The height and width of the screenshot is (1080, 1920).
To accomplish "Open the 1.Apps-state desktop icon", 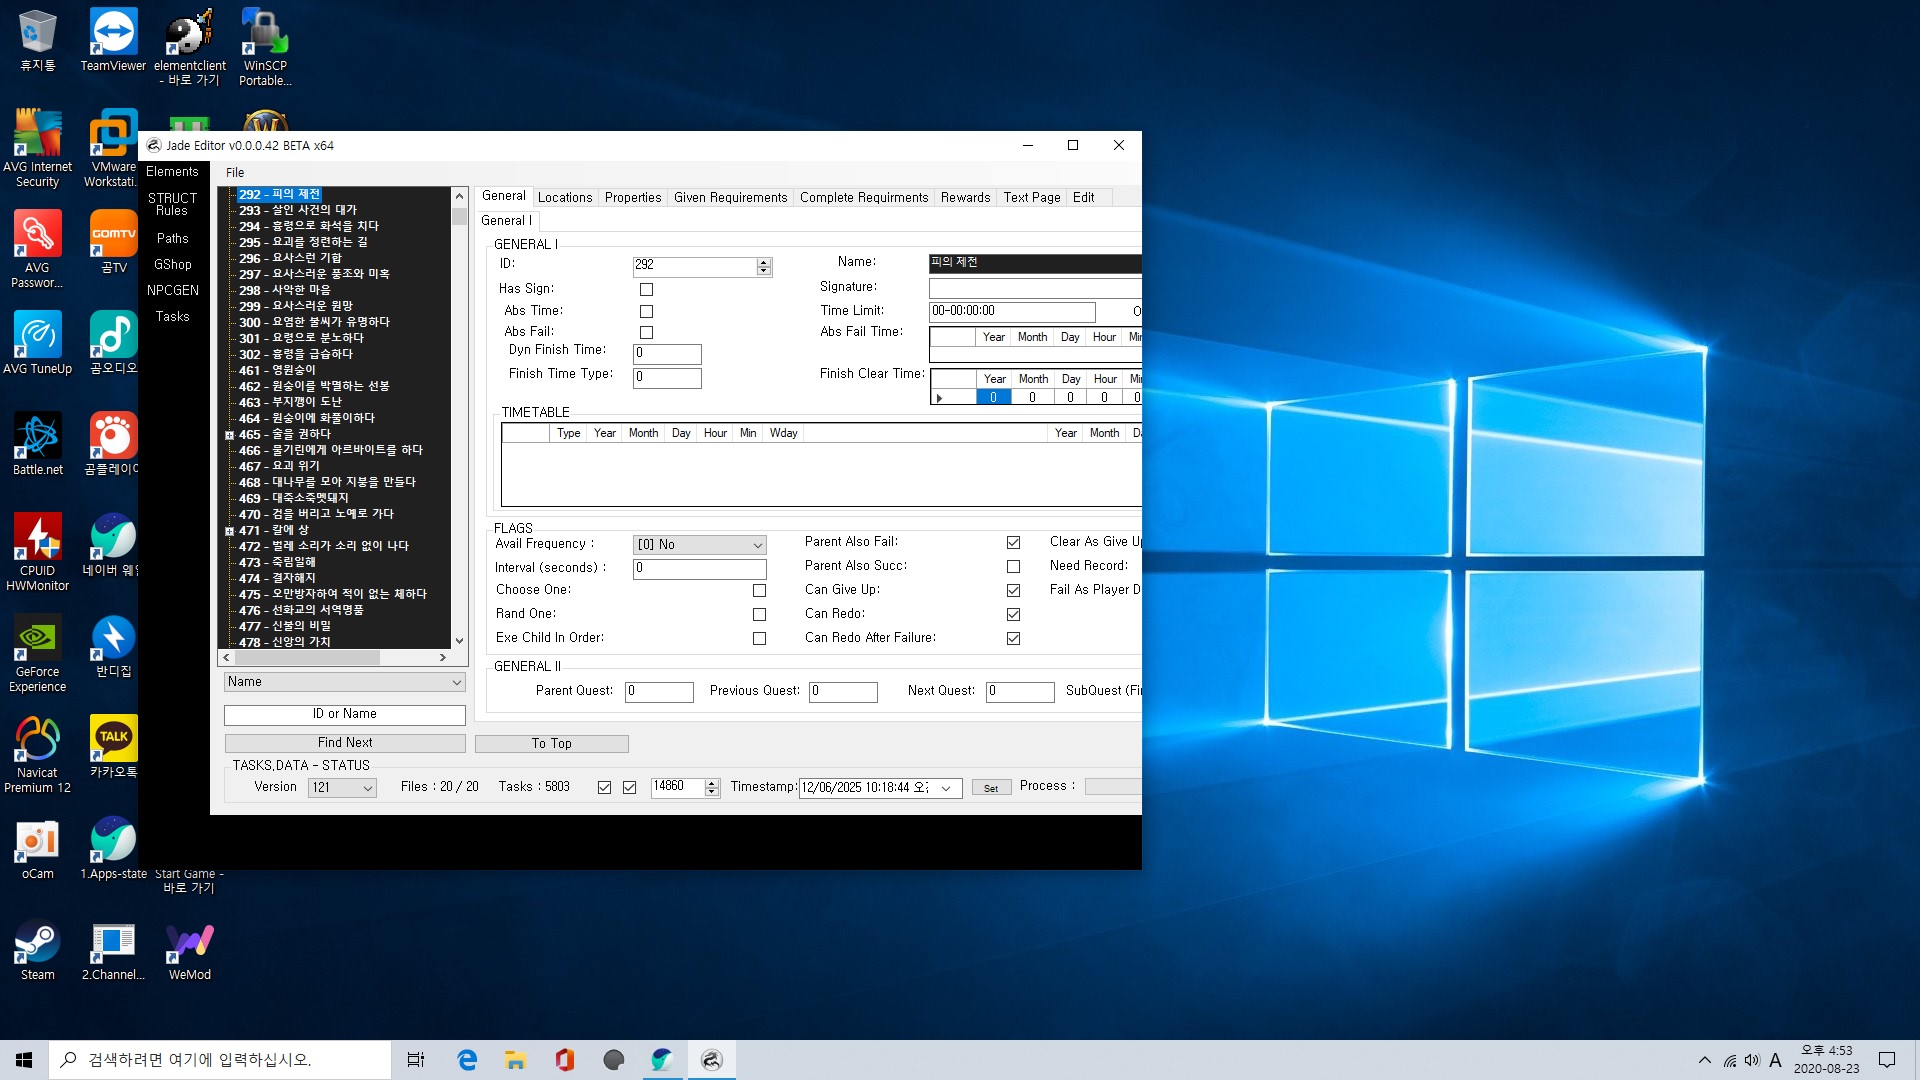I will pyautogui.click(x=113, y=848).
